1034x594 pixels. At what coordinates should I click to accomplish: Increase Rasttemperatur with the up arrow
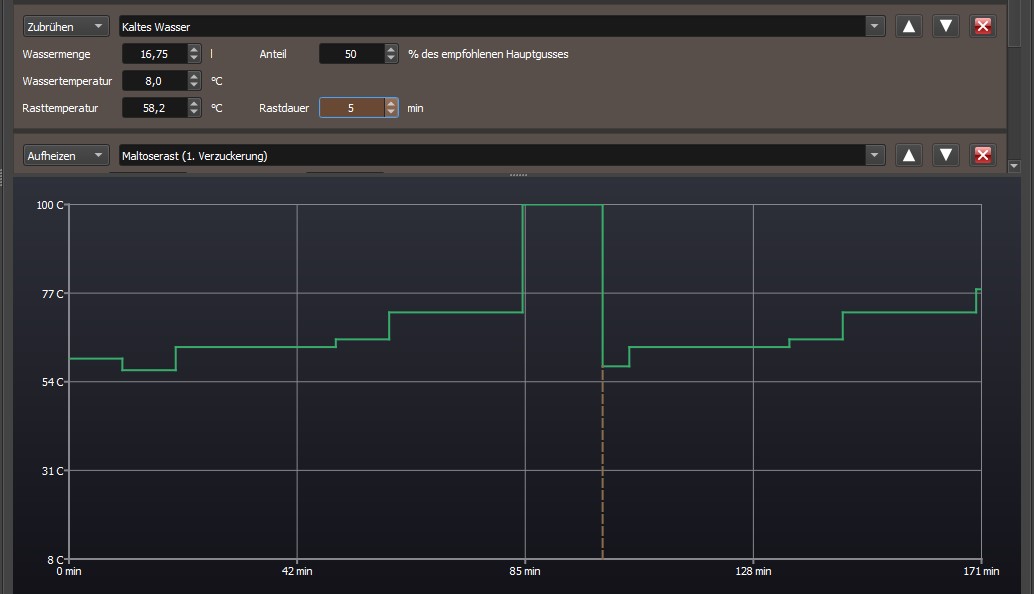[x=194, y=103]
